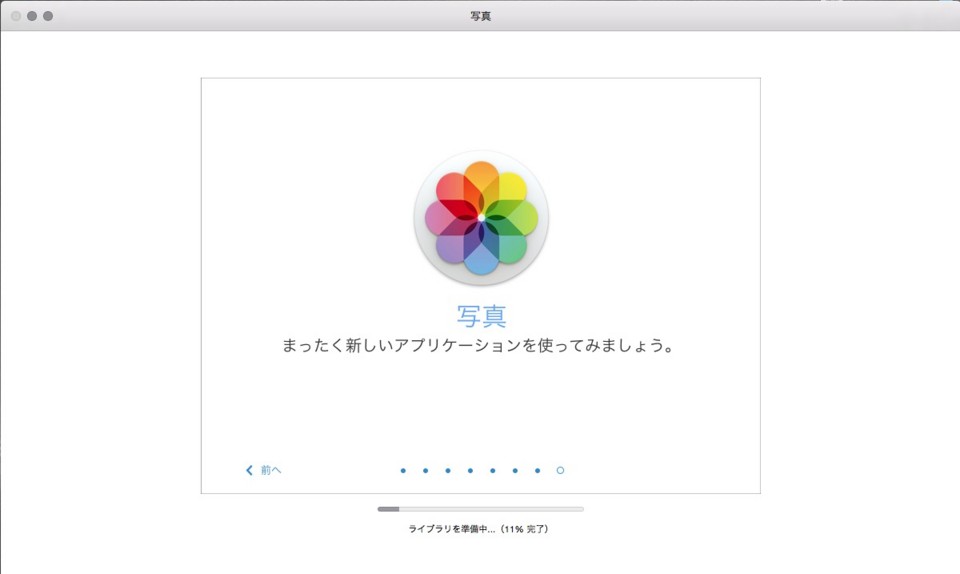Click the Photos flower app icon
960x574 pixels.
click(481, 218)
